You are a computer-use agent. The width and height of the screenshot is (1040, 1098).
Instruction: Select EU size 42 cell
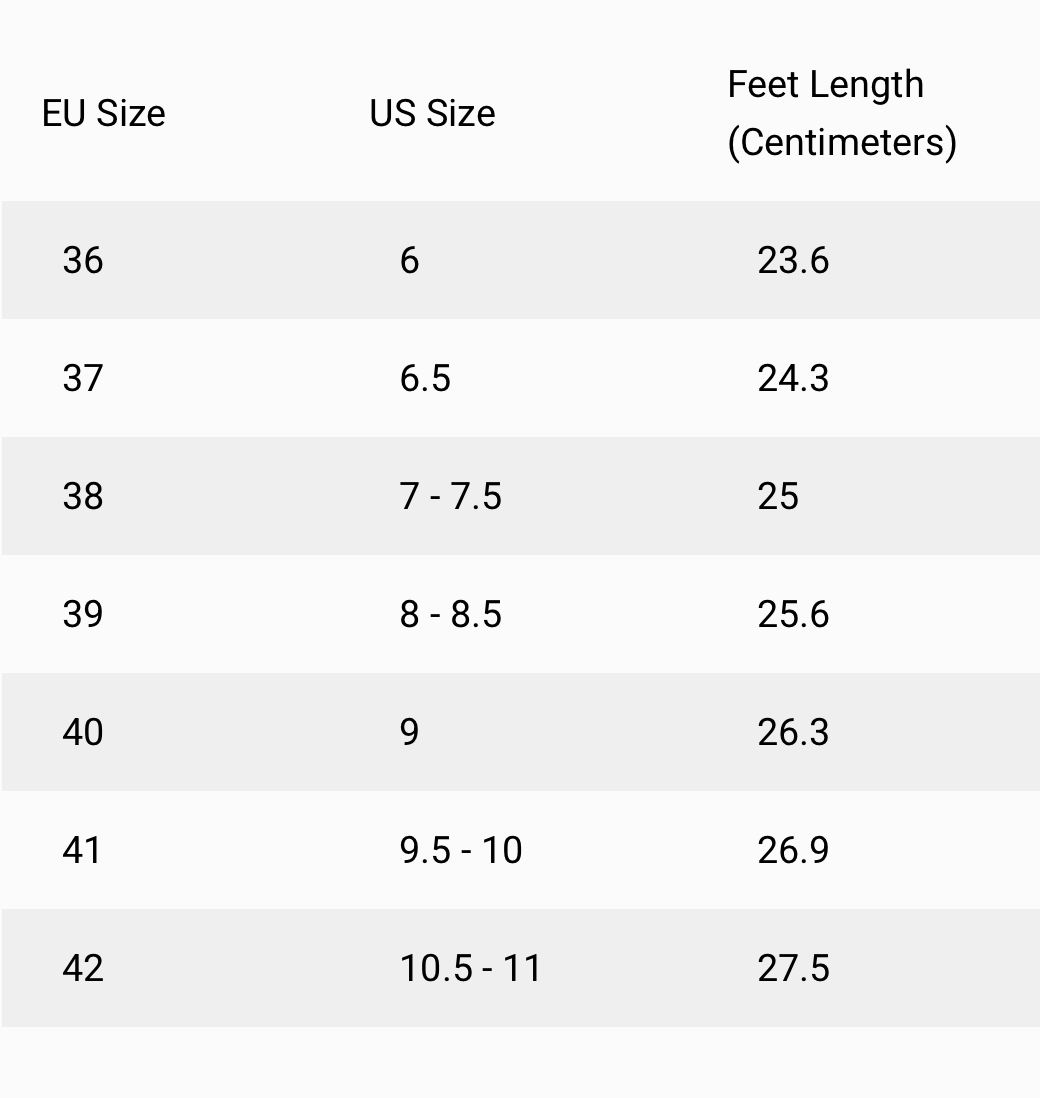(x=83, y=968)
